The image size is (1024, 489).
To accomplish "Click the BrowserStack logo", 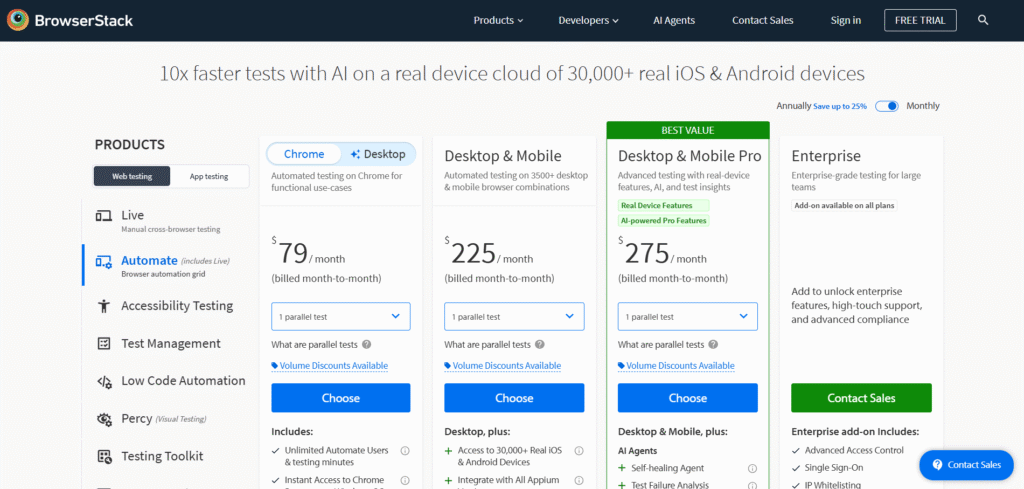I will 70,20.
